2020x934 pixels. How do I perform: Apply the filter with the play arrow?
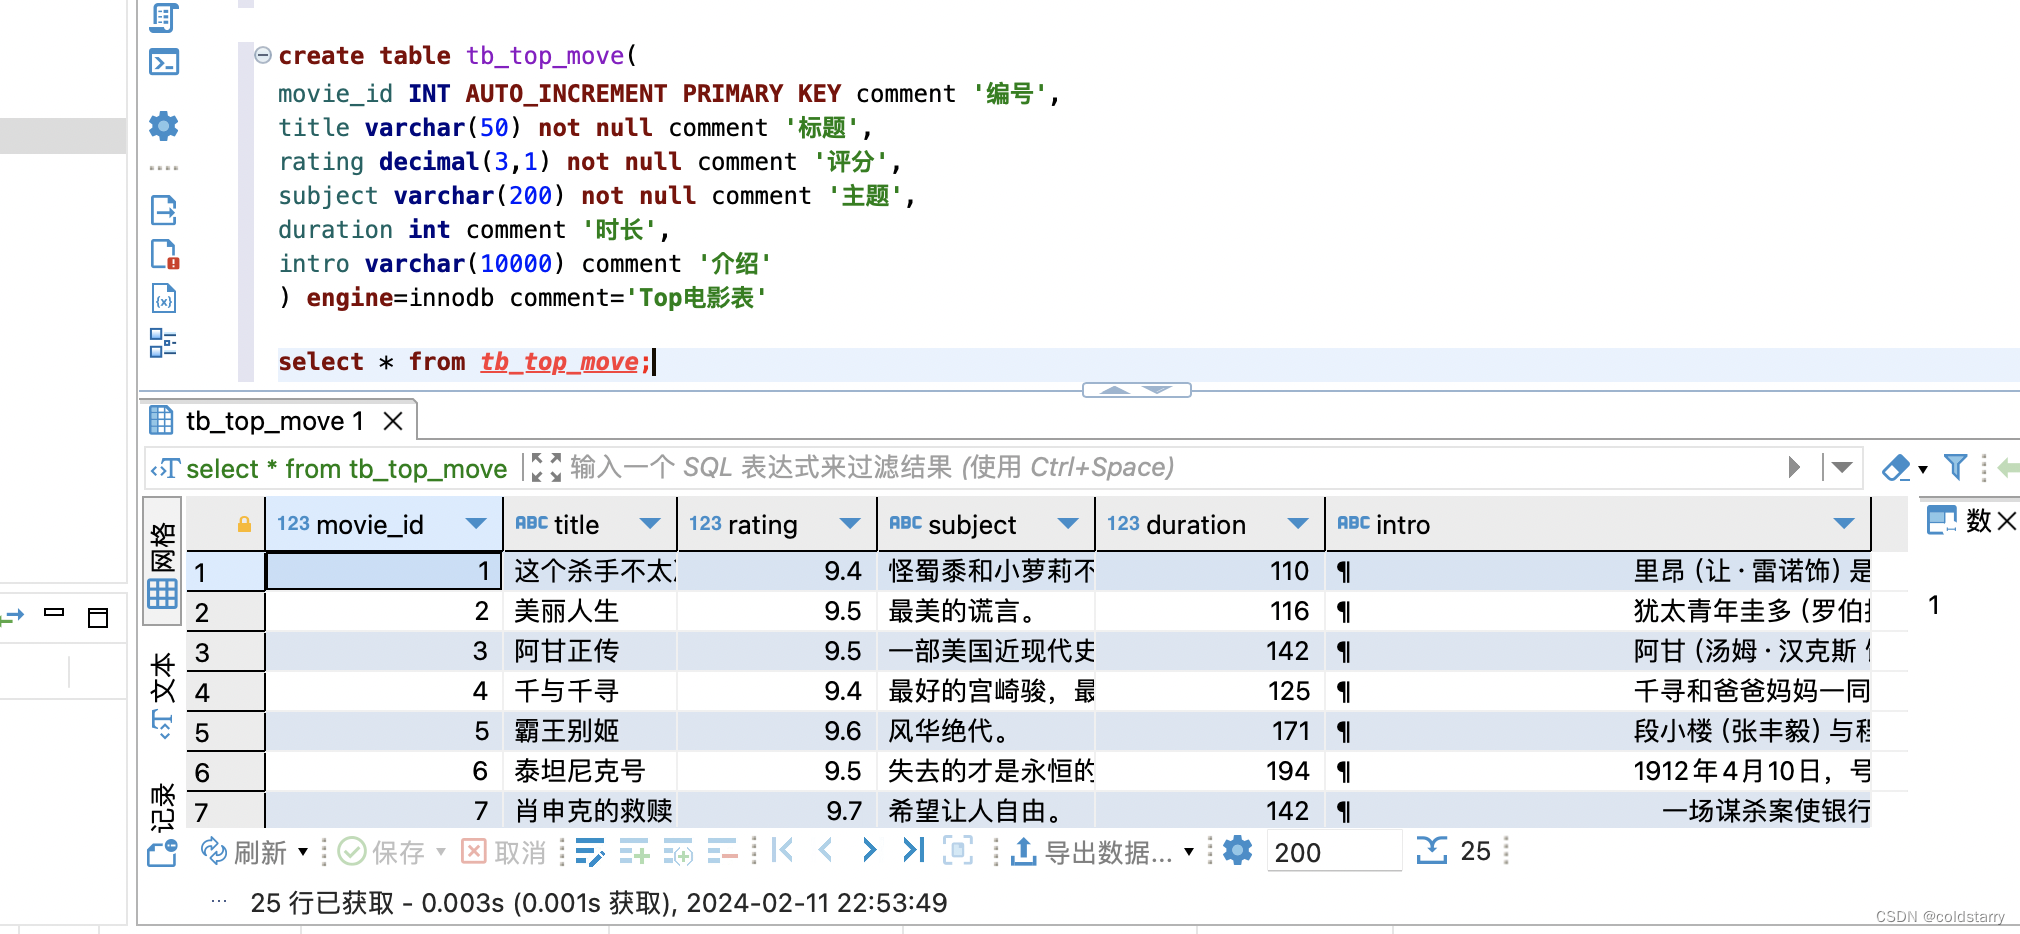click(1795, 467)
